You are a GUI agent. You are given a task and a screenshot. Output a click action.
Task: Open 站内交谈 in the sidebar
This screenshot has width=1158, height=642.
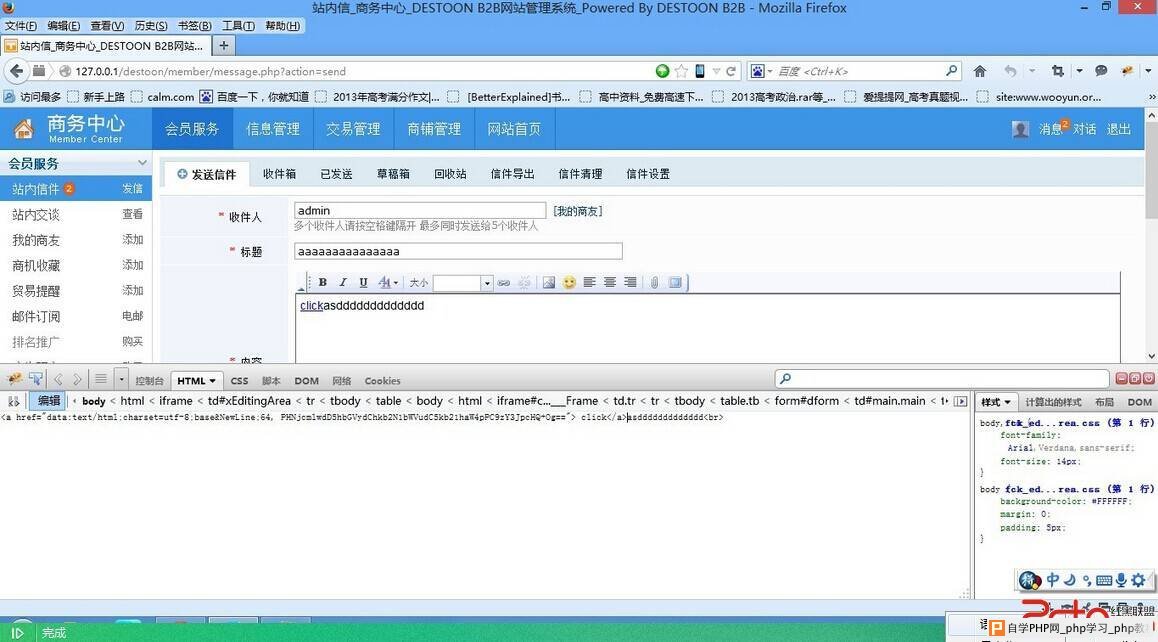(35, 215)
